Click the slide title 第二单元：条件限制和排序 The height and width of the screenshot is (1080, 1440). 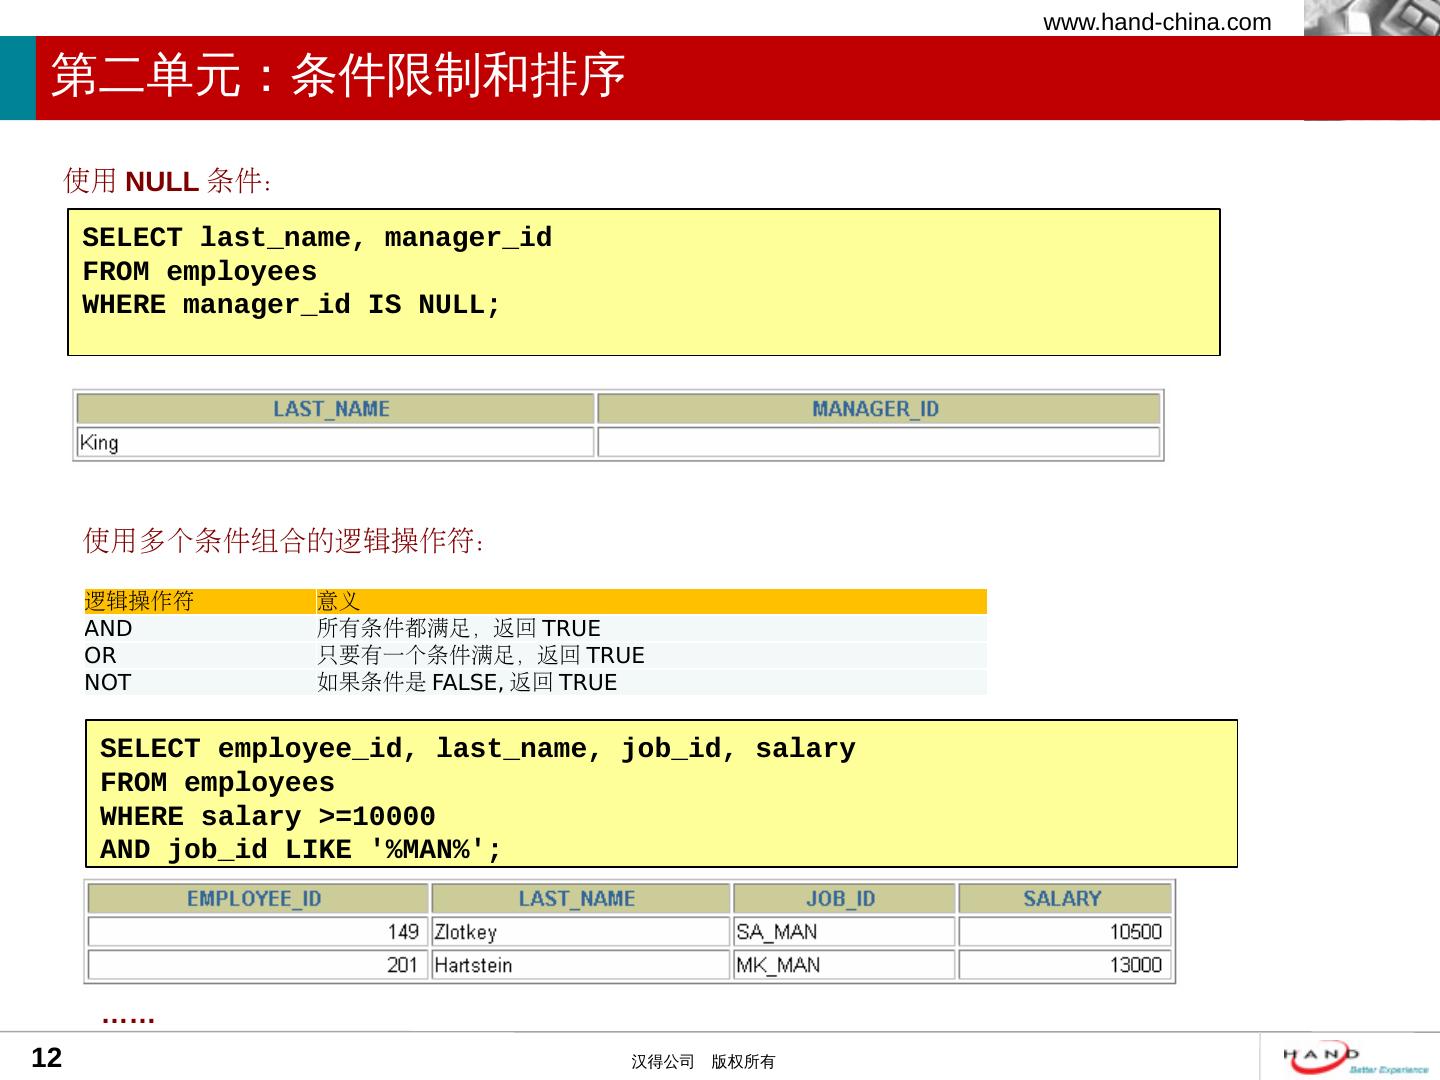tap(338, 76)
